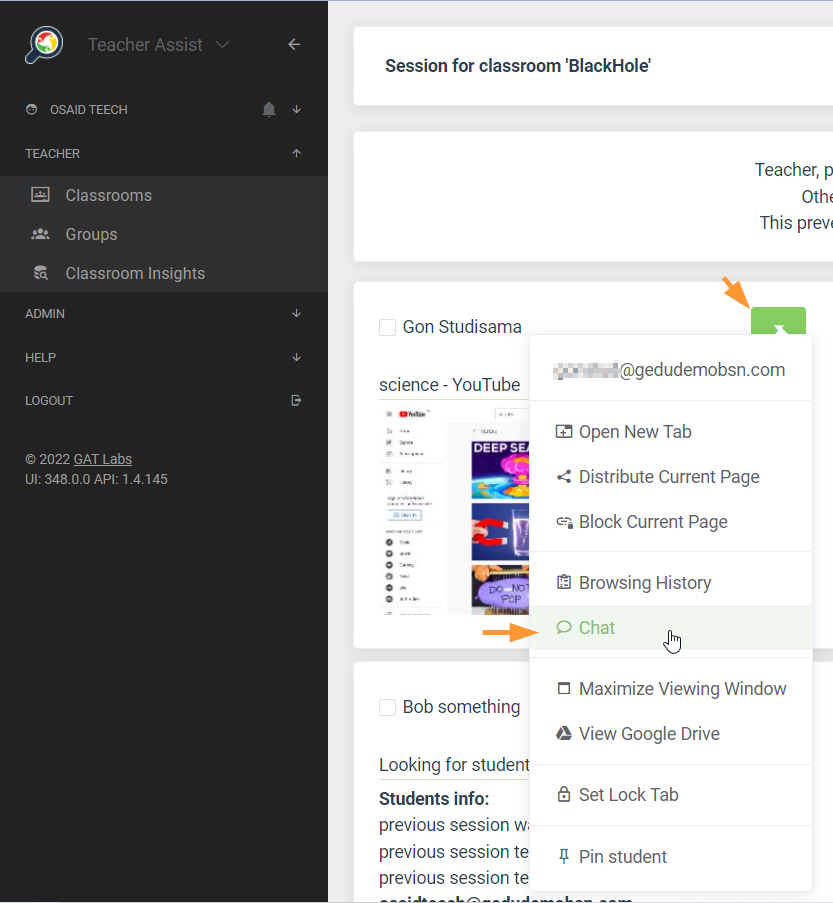
Task: Click the Google Drive icon
Action: coord(563,733)
